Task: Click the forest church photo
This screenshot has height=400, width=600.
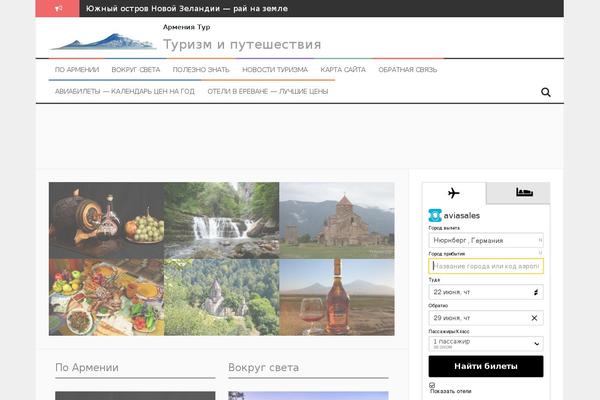Action: [222, 297]
